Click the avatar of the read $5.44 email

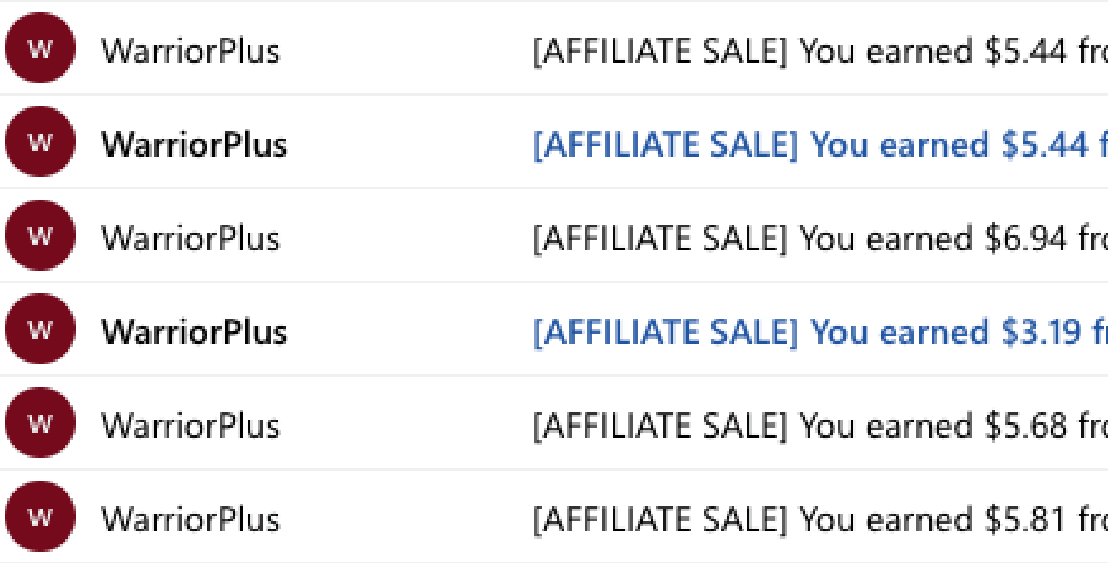(40, 47)
